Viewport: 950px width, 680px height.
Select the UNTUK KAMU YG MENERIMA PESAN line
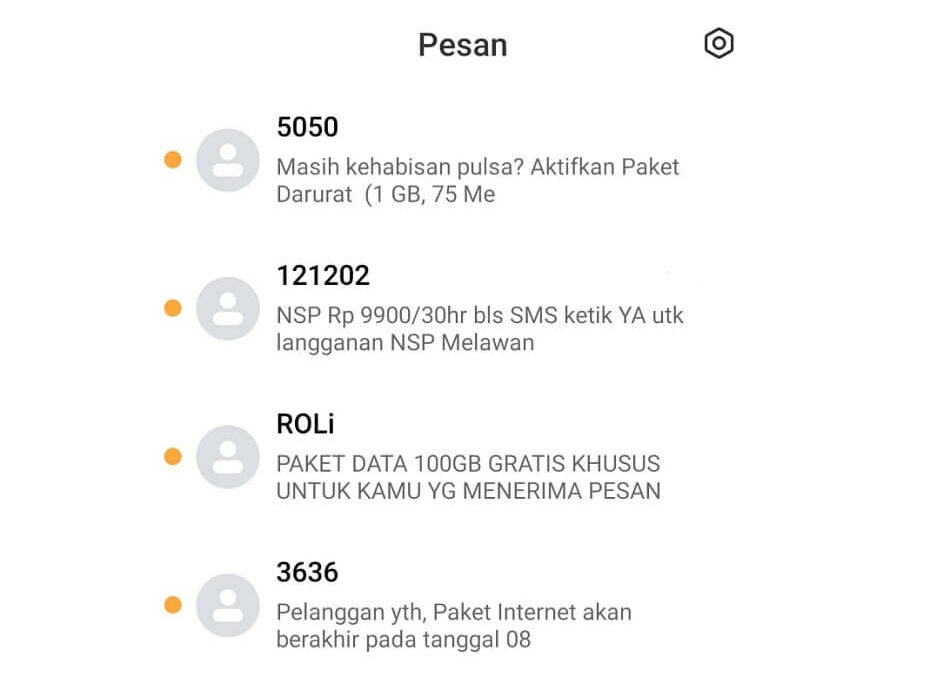coord(468,491)
